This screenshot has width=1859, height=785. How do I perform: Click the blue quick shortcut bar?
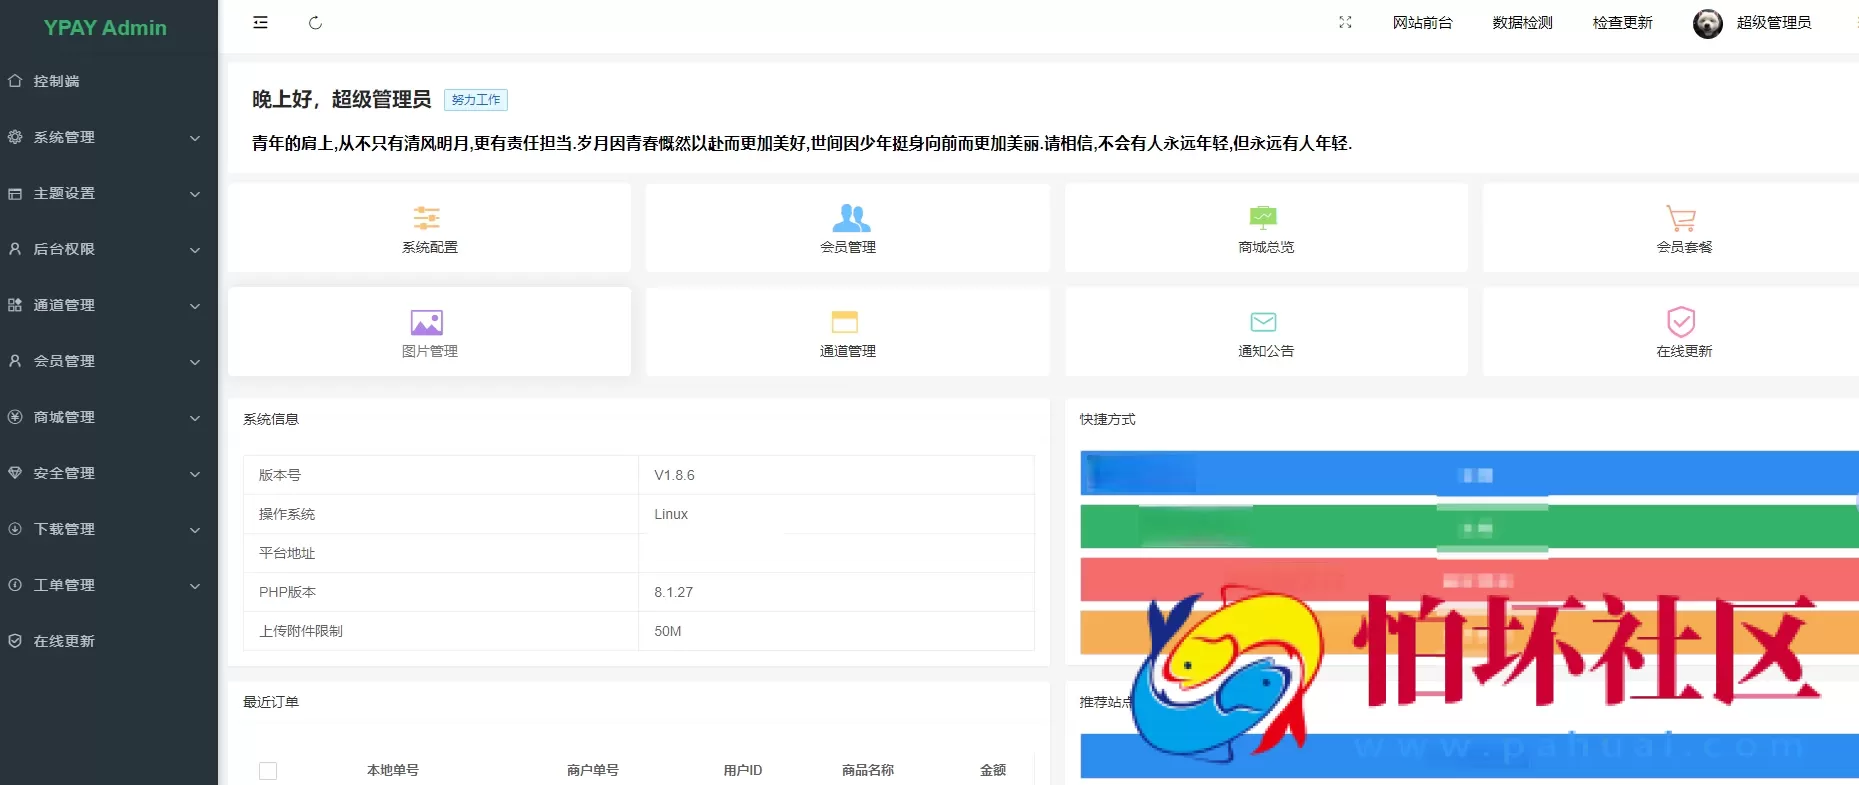click(1469, 473)
